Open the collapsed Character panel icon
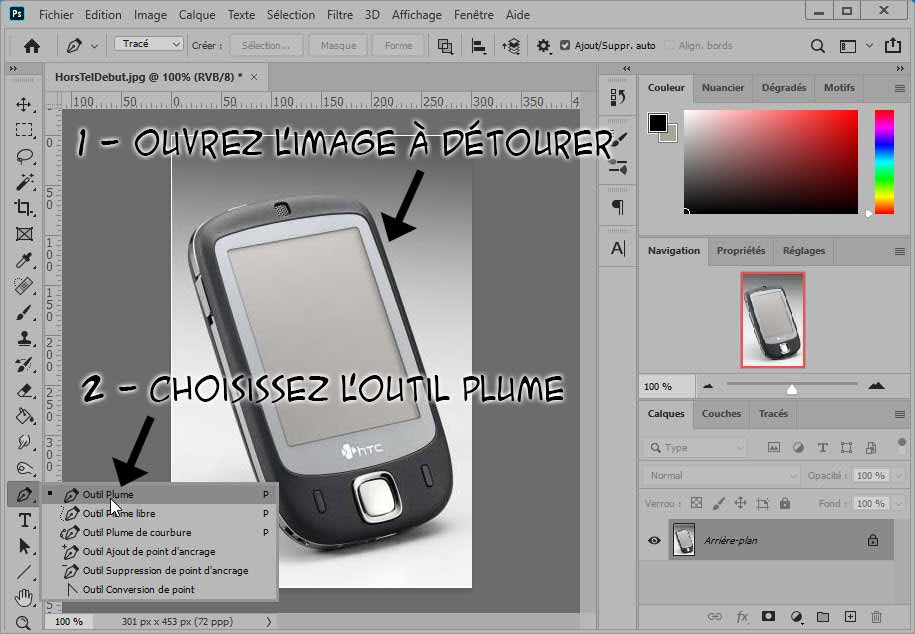The height and width of the screenshot is (634, 915). tap(617, 249)
